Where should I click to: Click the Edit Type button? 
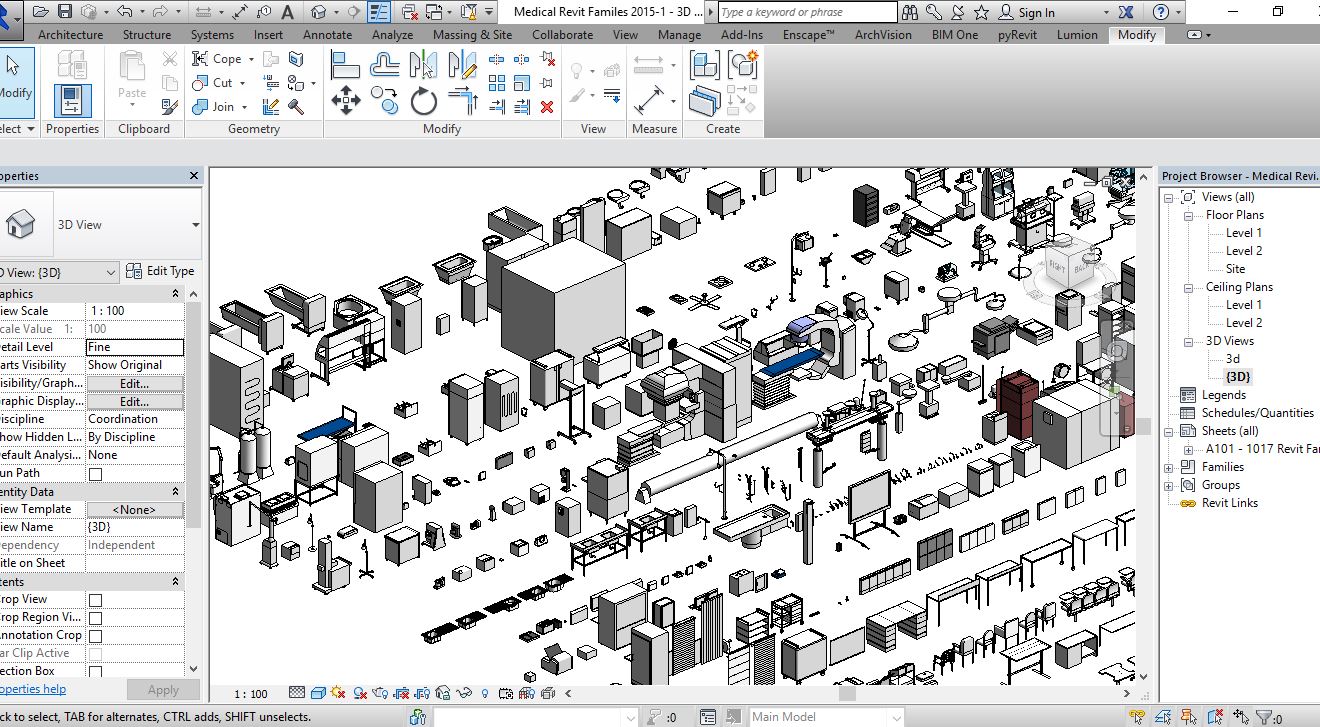pyautogui.click(x=160, y=271)
